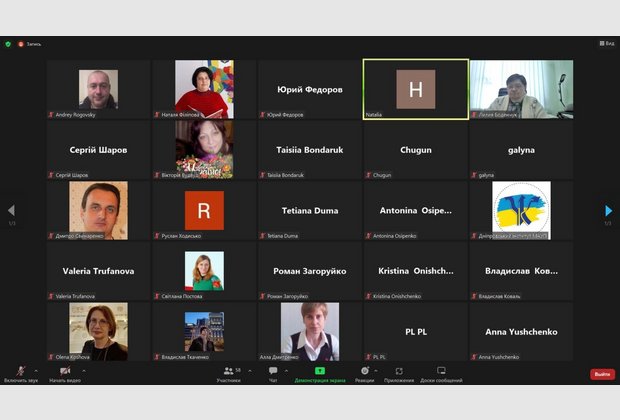Open video options arrow beside camera
The width and height of the screenshot is (620, 420).
[x=84, y=371]
